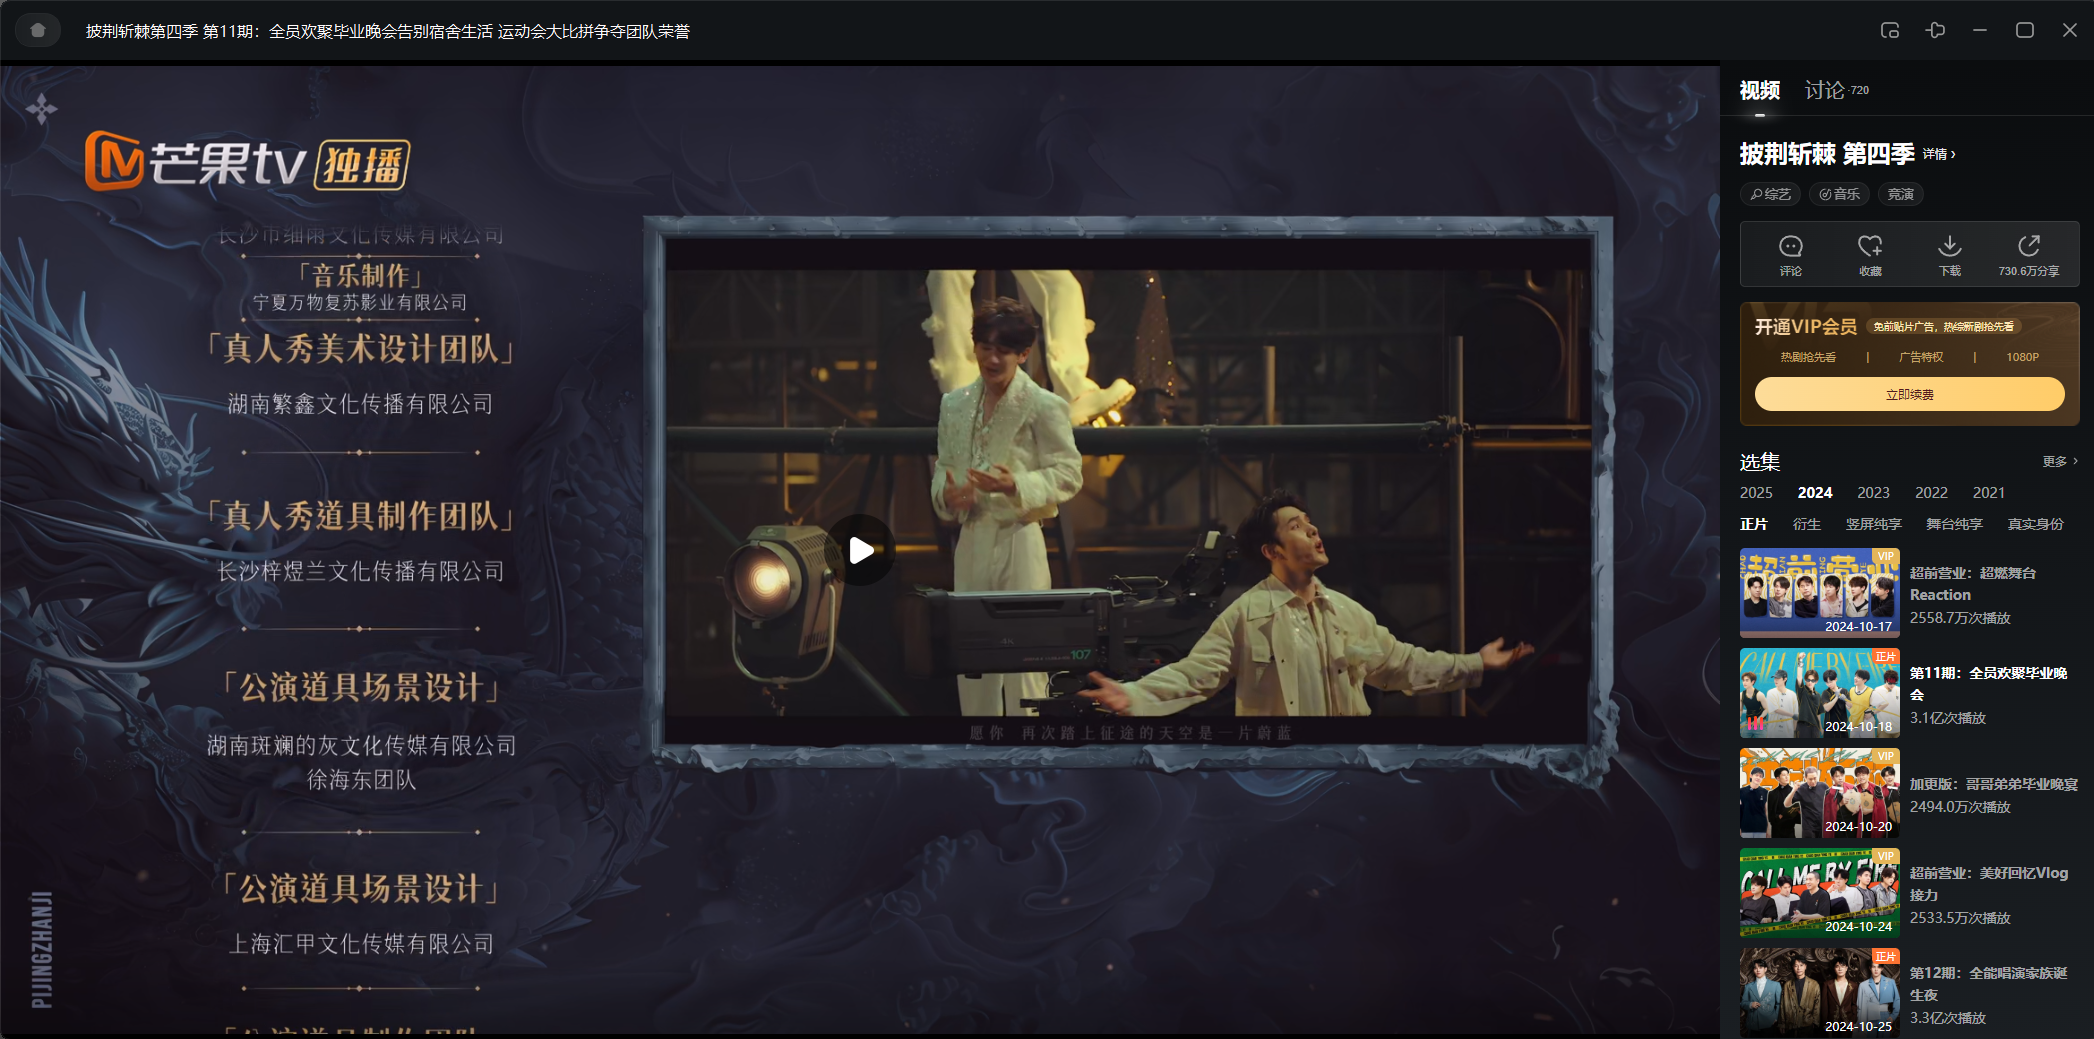
Task: Open the thumbnail dated 2024-10-18
Action: pyautogui.click(x=1820, y=693)
